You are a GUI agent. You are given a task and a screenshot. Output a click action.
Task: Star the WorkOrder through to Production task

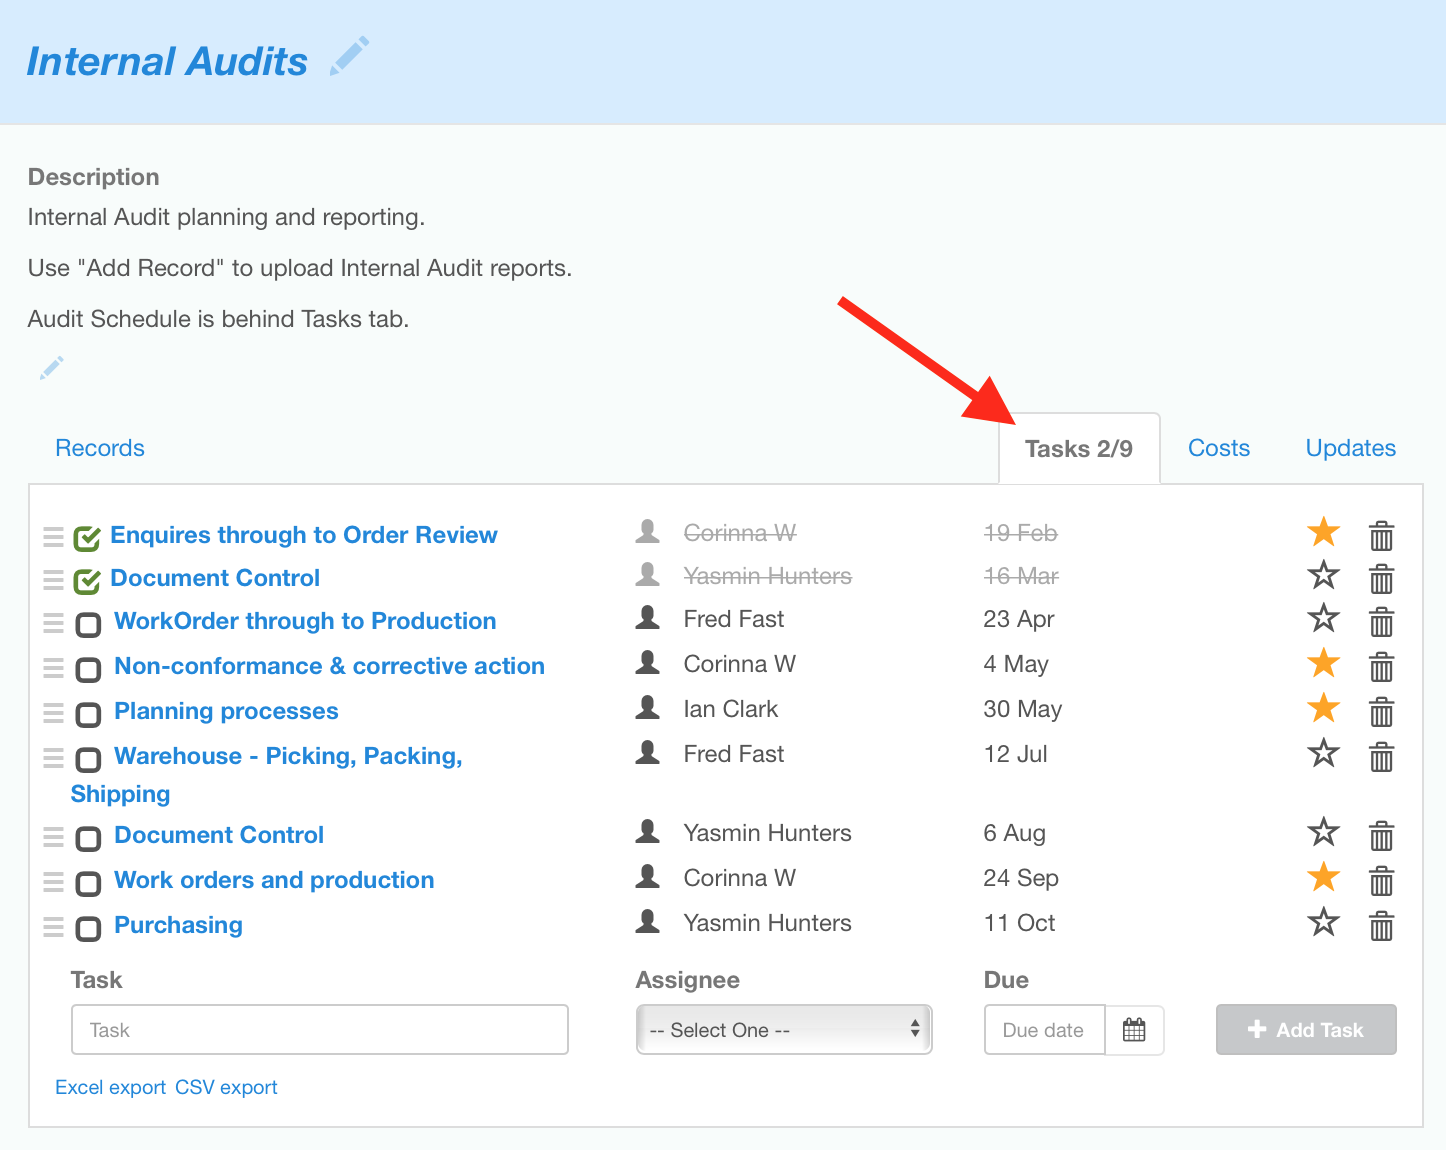[1323, 618]
